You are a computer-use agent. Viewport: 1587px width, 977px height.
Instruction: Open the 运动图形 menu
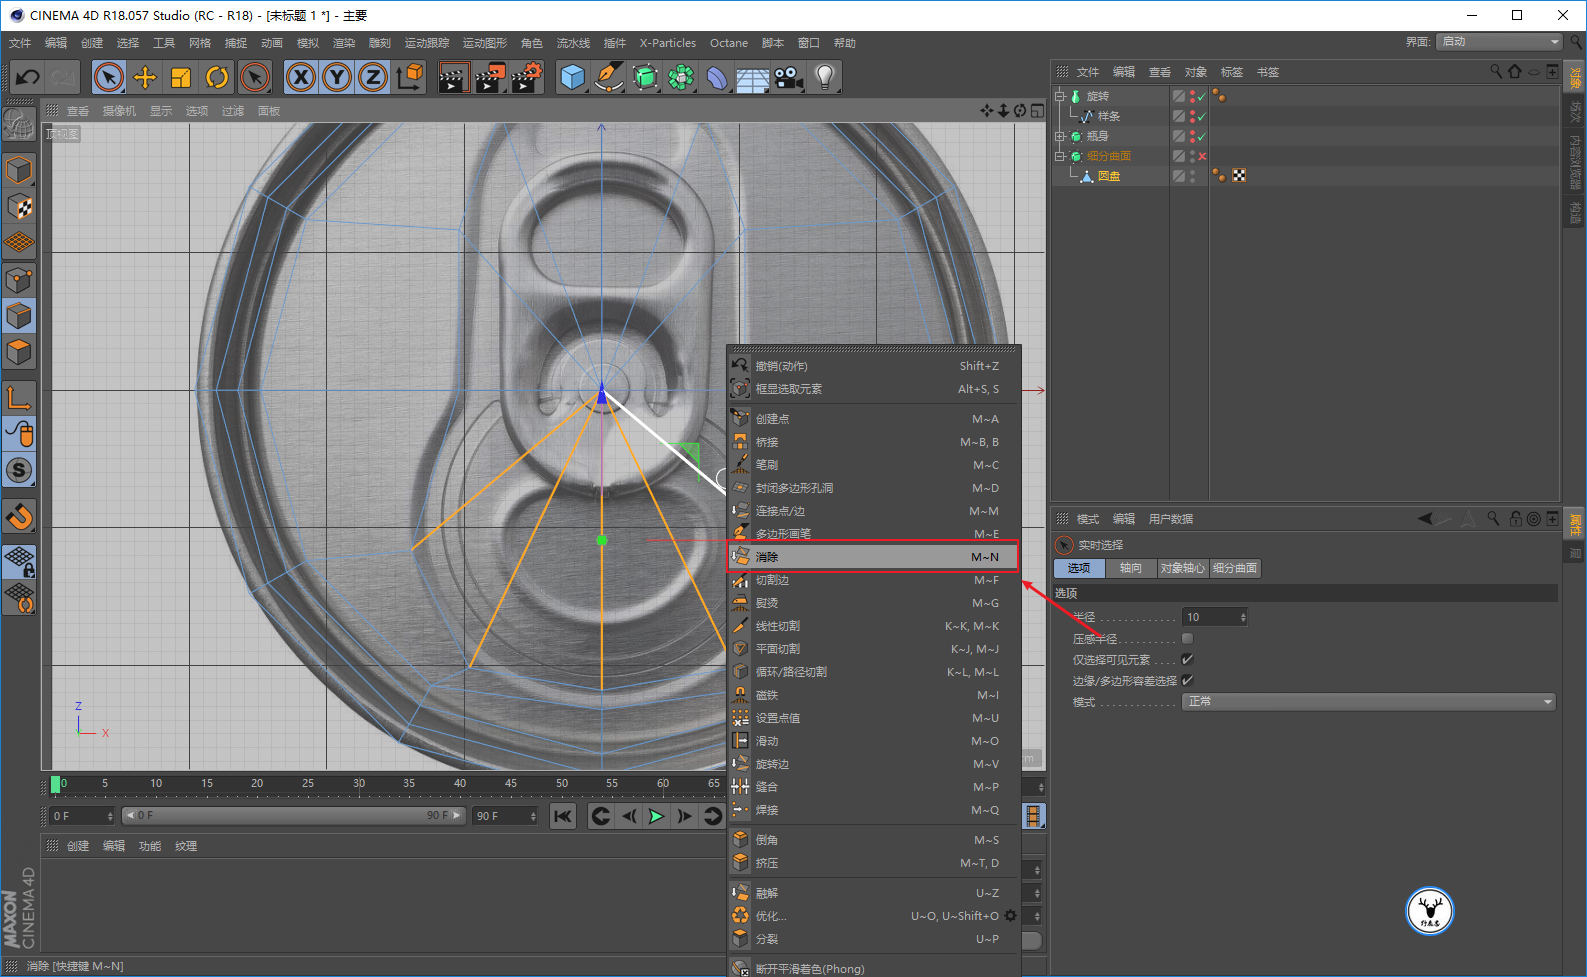point(484,43)
